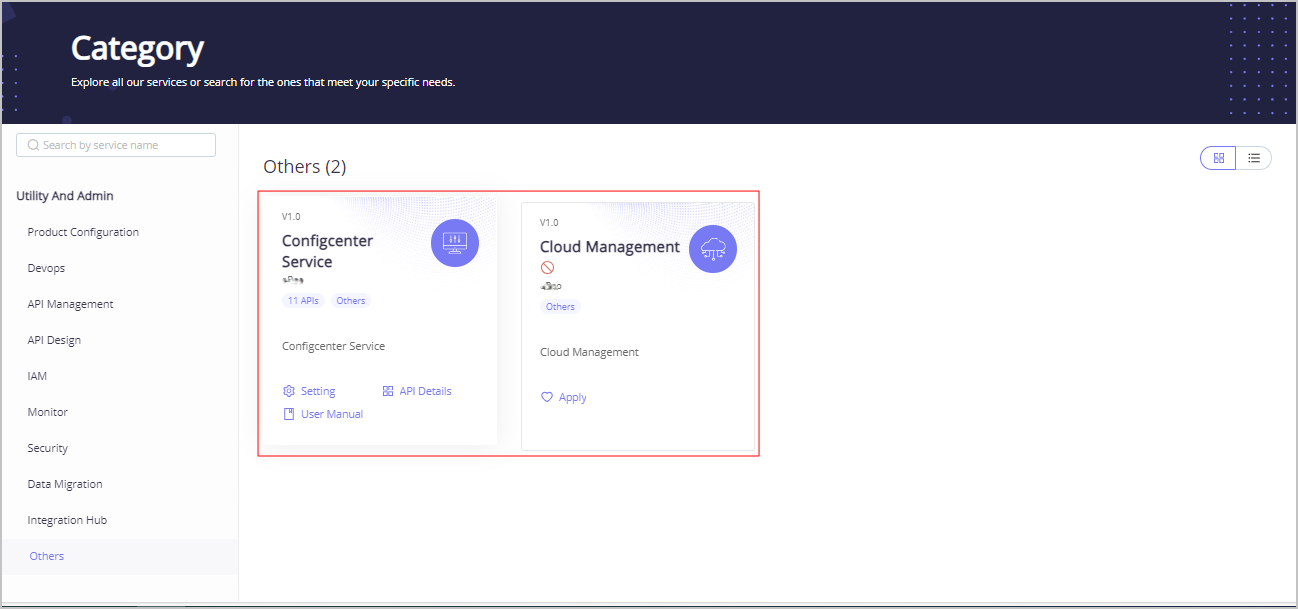Click the Utility And Admin heading
This screenshot has height=609, width=1298.
65,196
